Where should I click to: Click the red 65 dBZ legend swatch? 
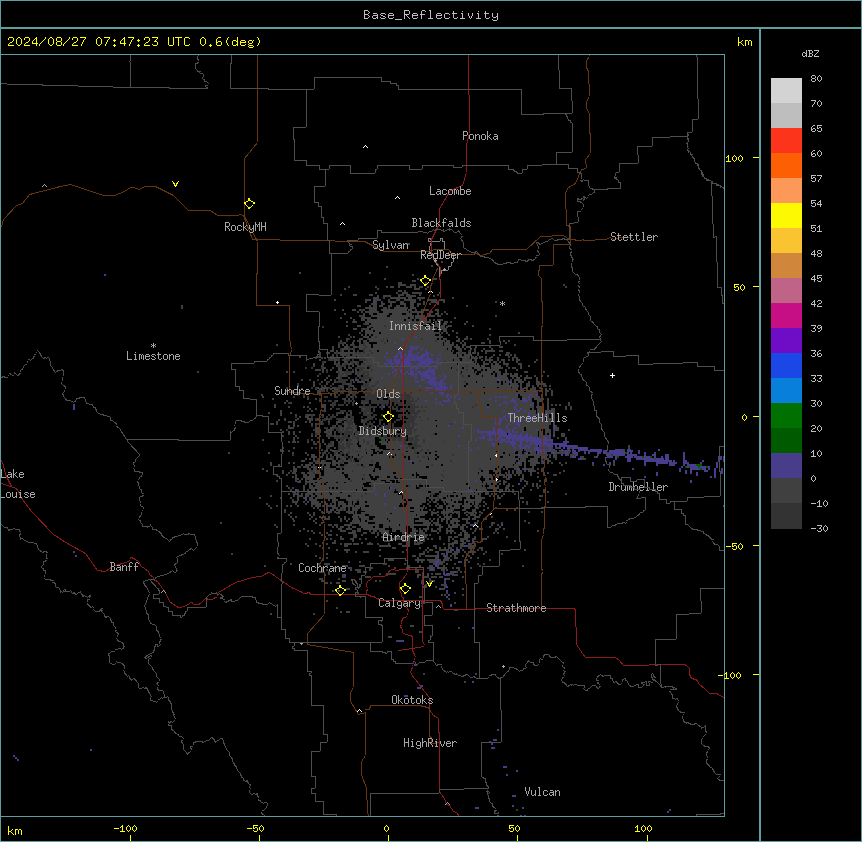786,140
